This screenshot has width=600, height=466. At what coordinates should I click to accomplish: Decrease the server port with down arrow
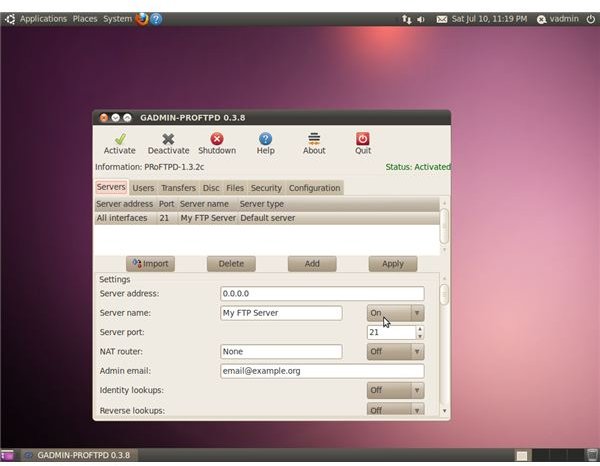[x=420, y=336]
